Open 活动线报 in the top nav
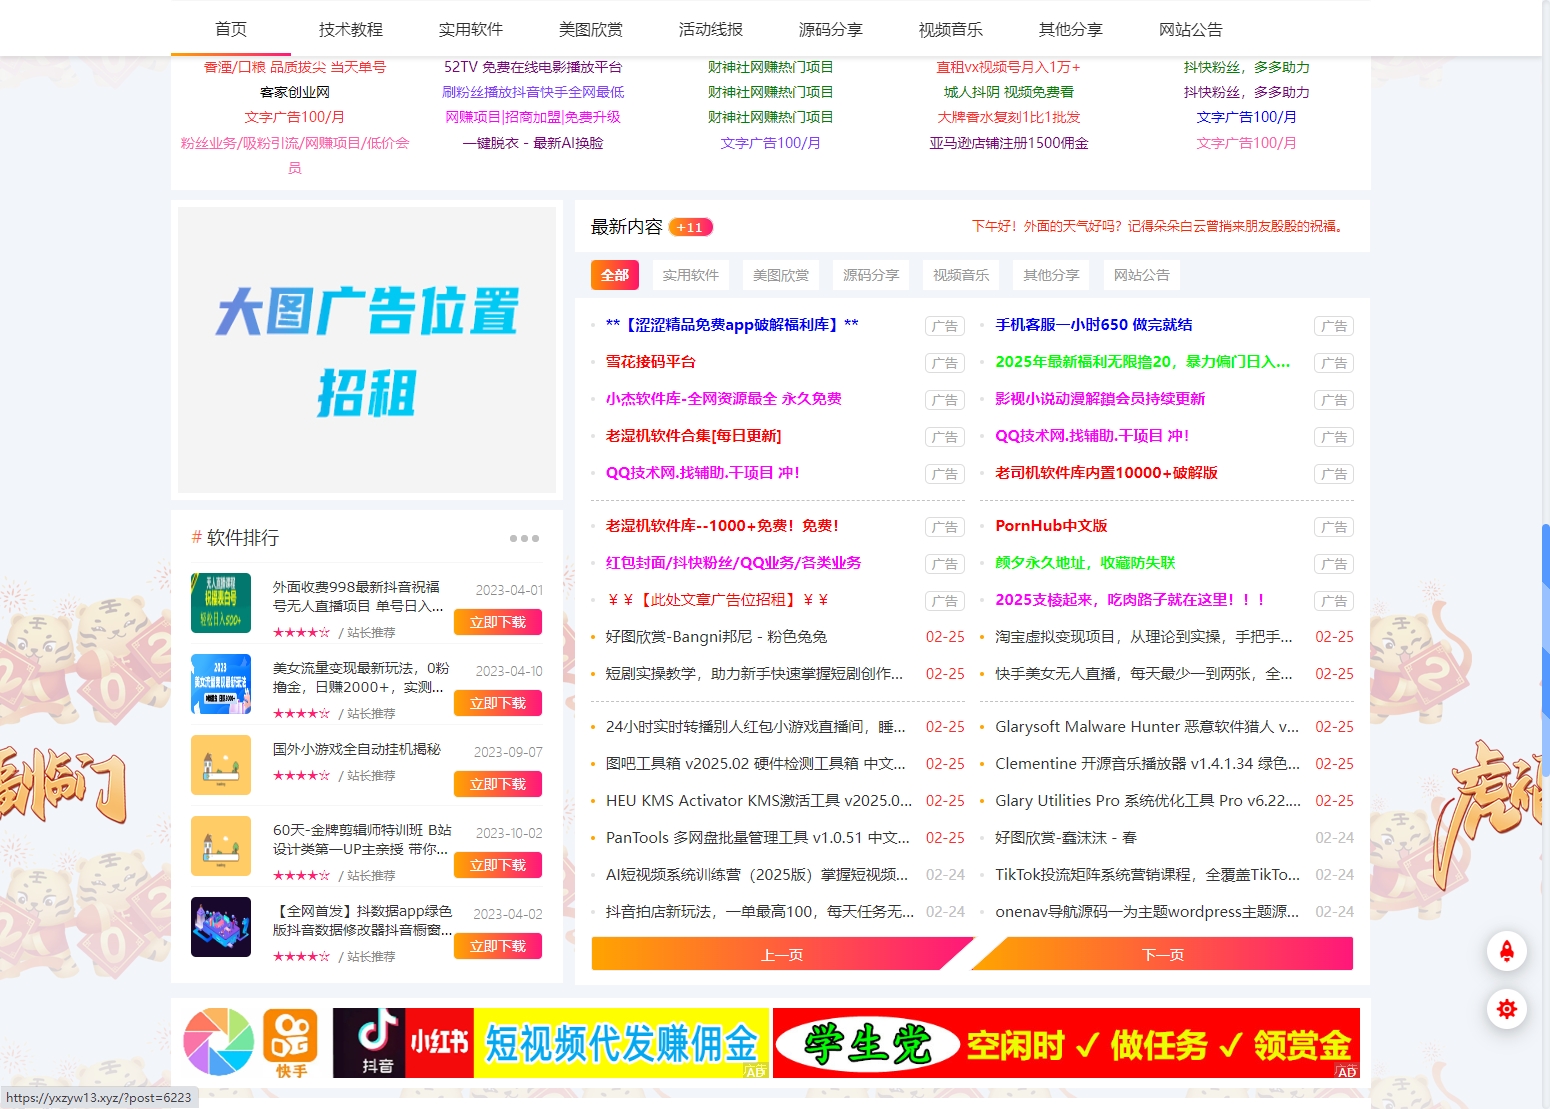Screen dimensions: 1550x1109 (711, 29)
